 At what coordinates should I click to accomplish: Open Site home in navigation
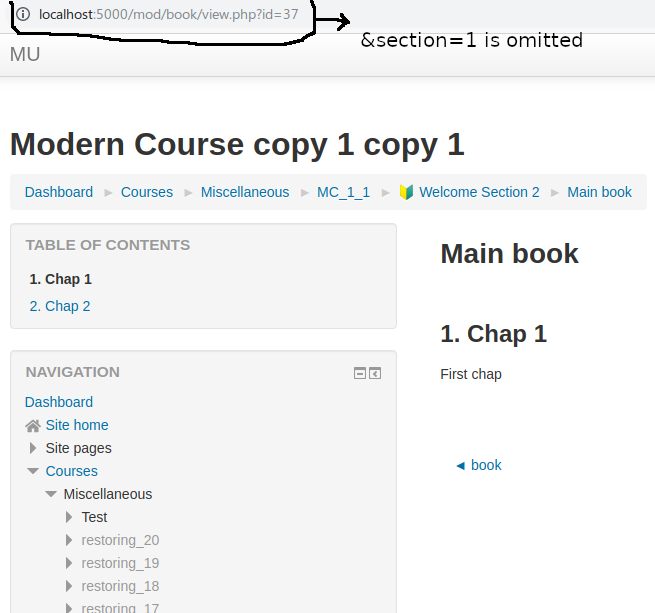click(x=77, y=425)
